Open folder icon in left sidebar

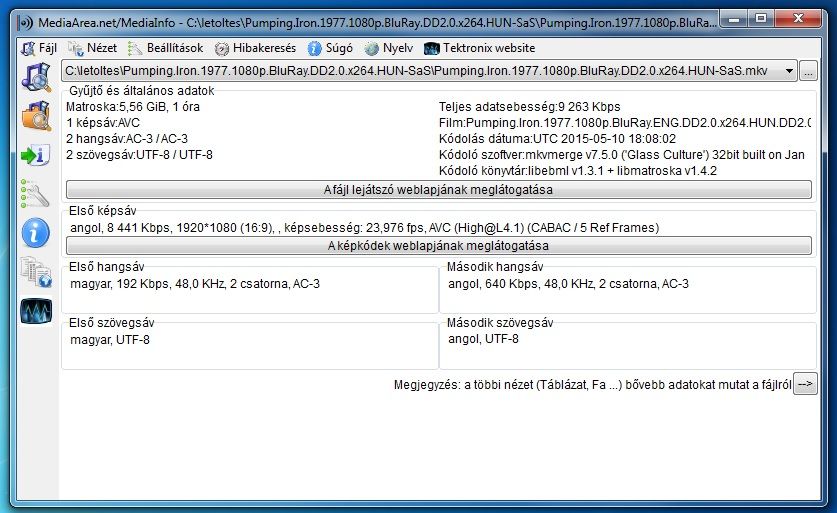[x=36, y=116]
